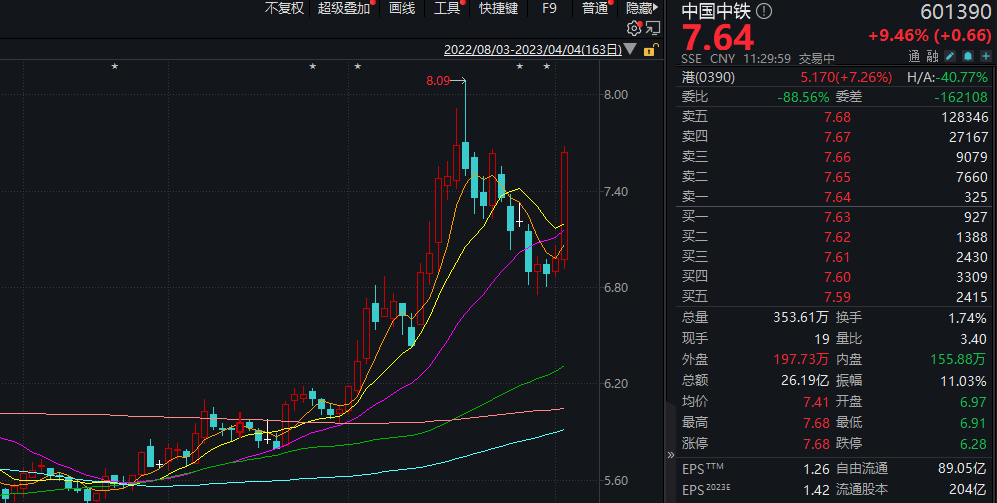Open the 普通 chart mode dropdown
The height and width of the screenshot is (503, 997).
595,8
